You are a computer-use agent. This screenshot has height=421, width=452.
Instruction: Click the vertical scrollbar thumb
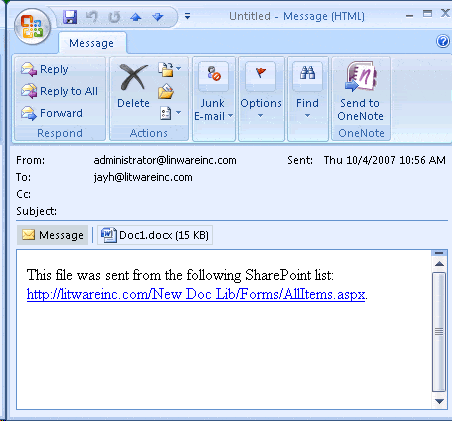point(439,332)
